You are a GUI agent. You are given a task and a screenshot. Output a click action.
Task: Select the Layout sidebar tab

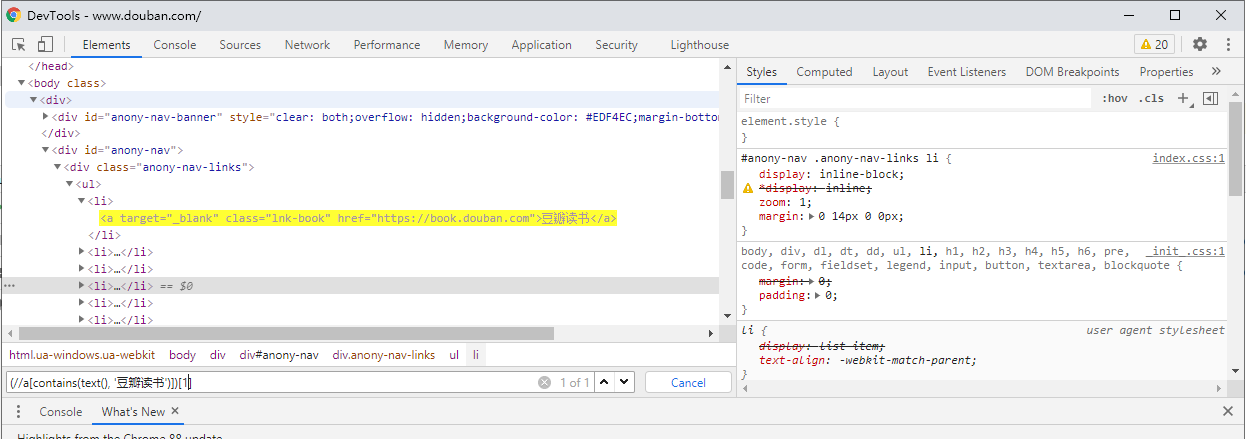pyautogui.click(x=890, y=71)
